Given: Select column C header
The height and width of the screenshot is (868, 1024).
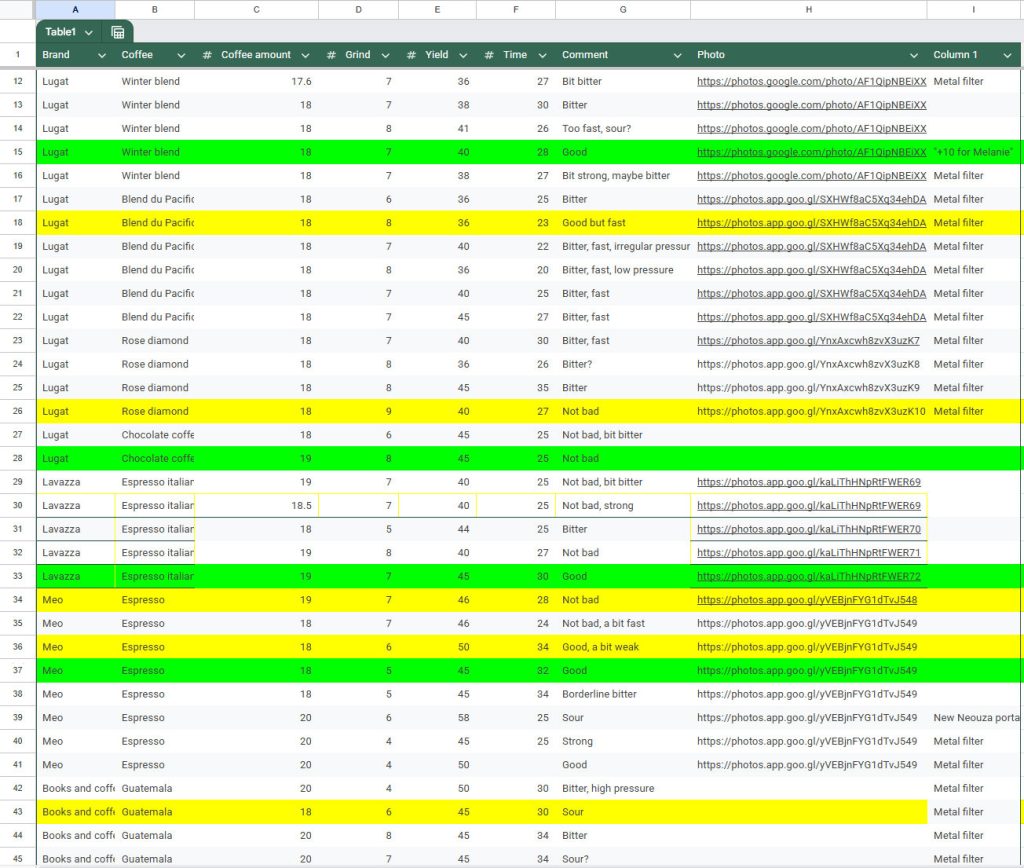Looking at the screenshot, I should coord(256,9).
